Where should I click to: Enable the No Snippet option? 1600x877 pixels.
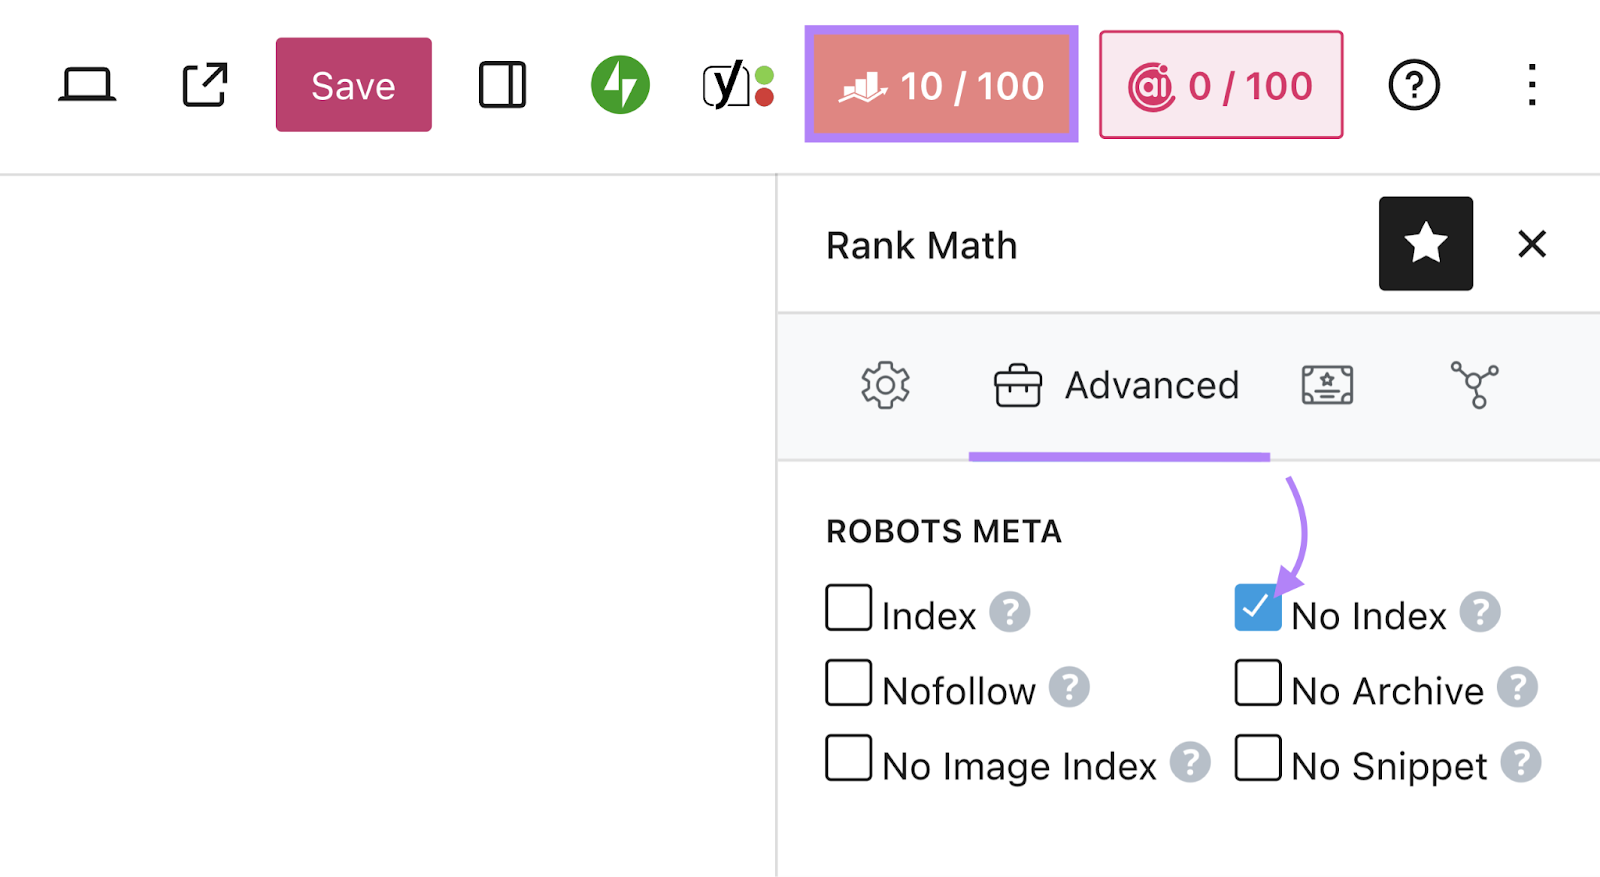pyautogui.click(x=1257, y=758)
